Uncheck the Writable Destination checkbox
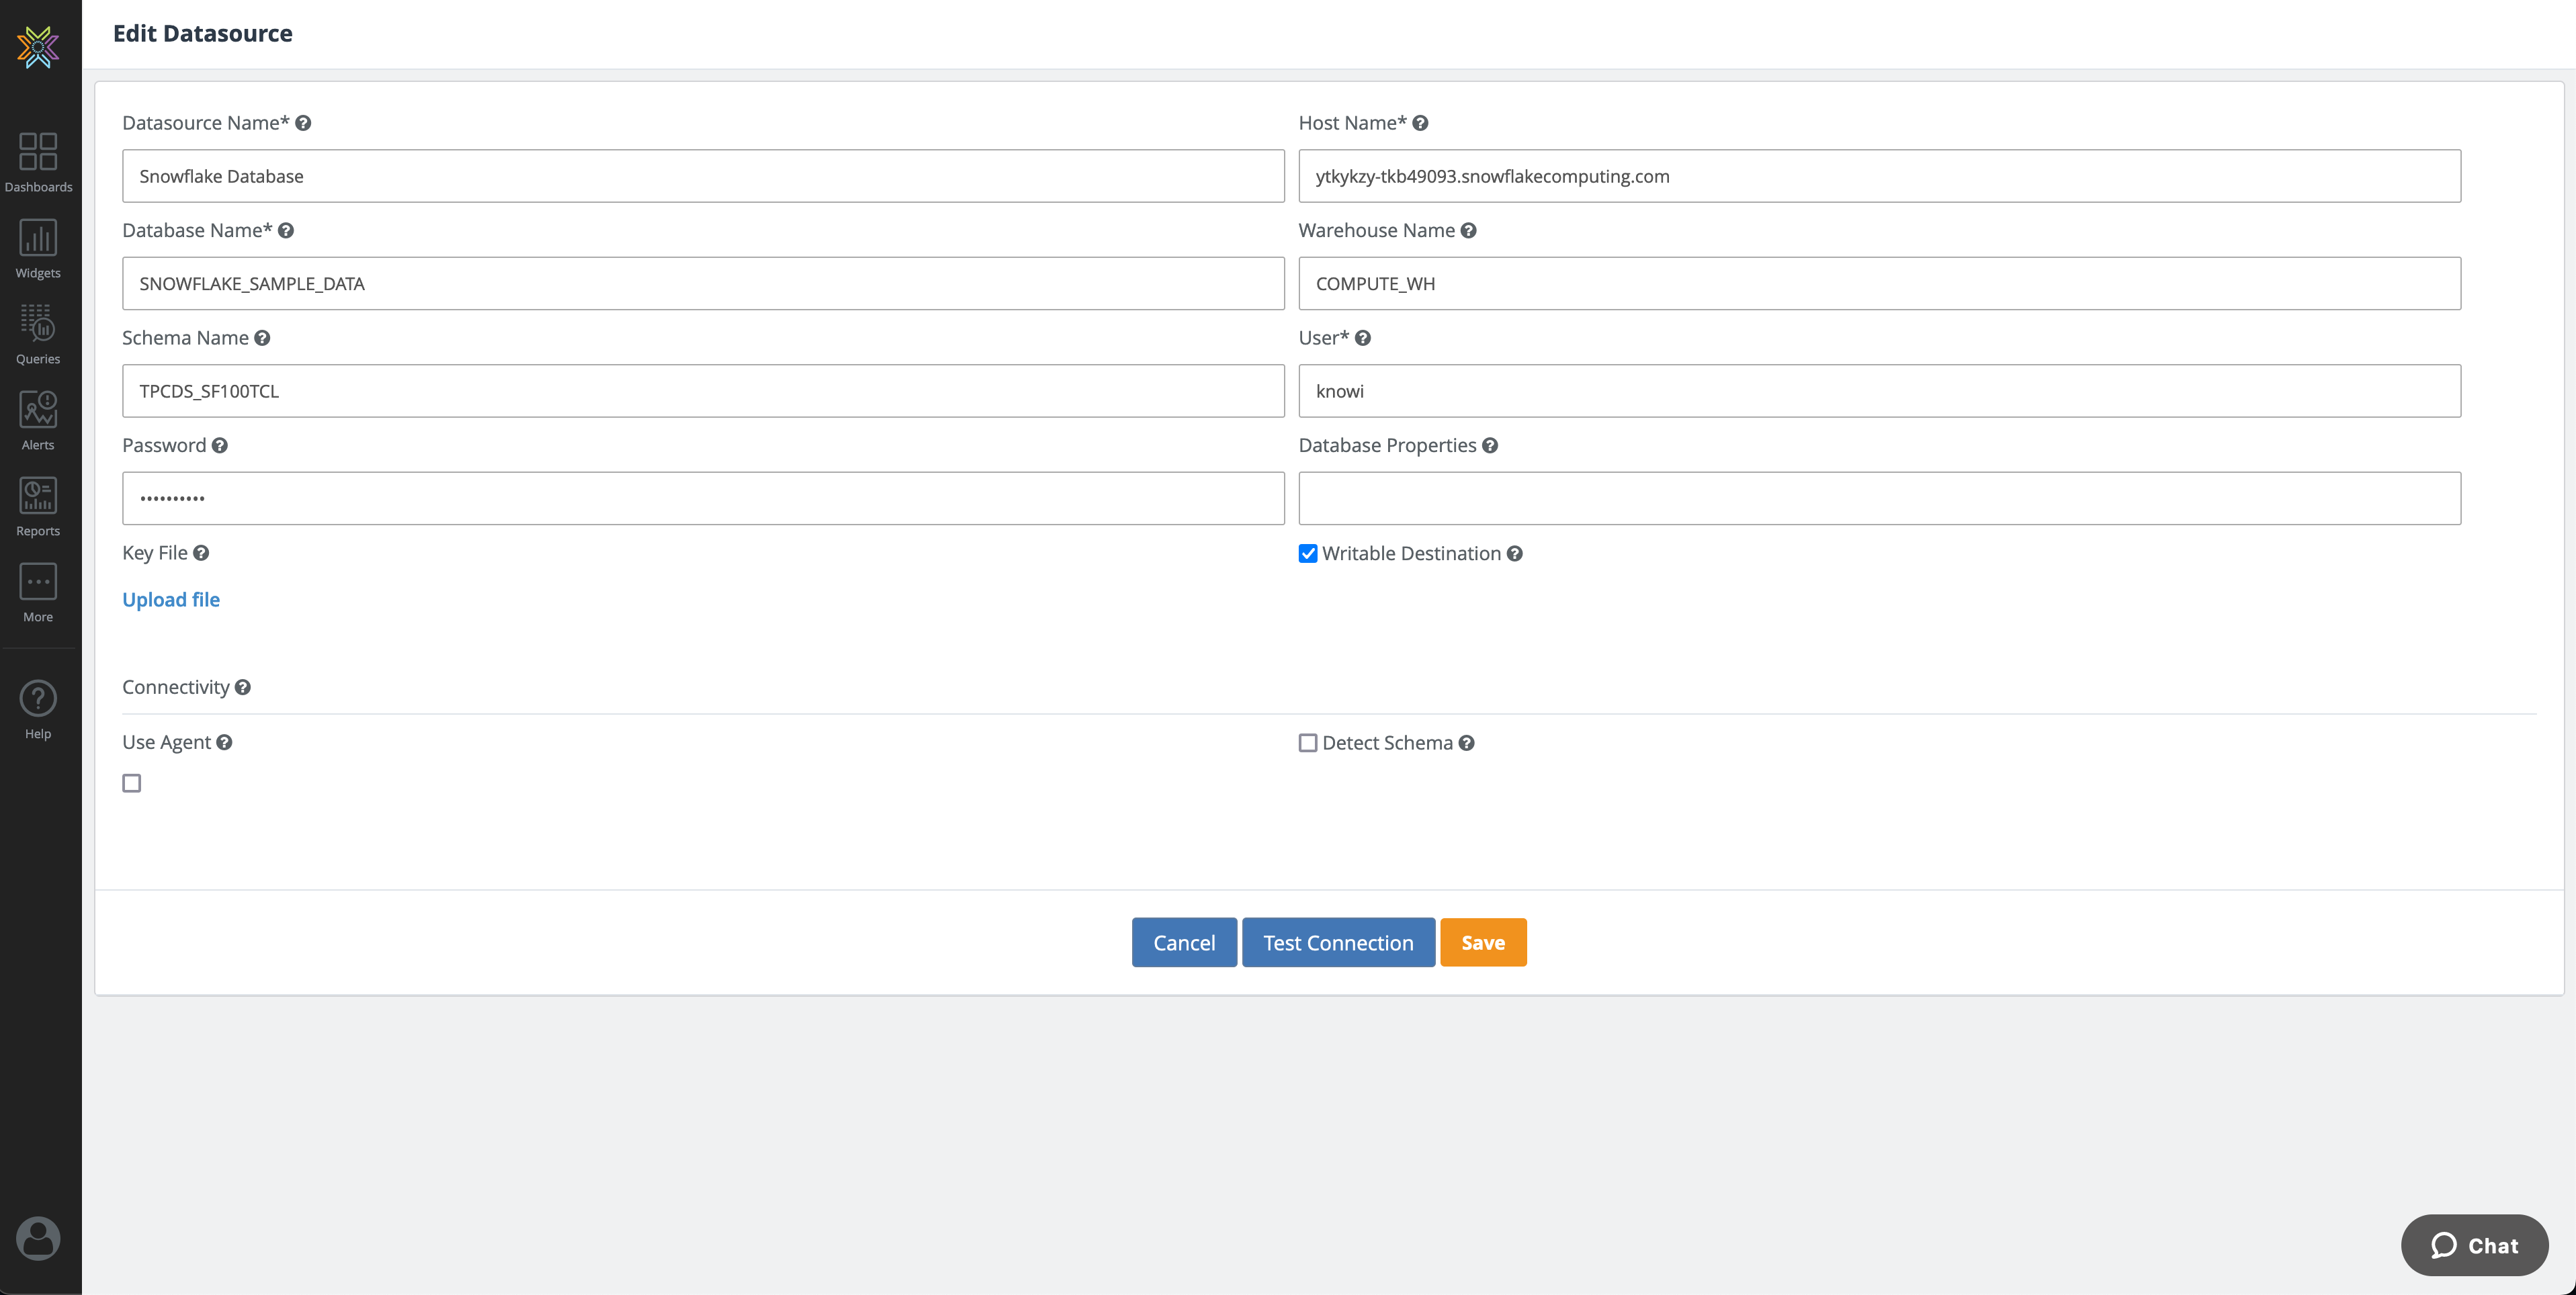 click(x=1308, y=554)
